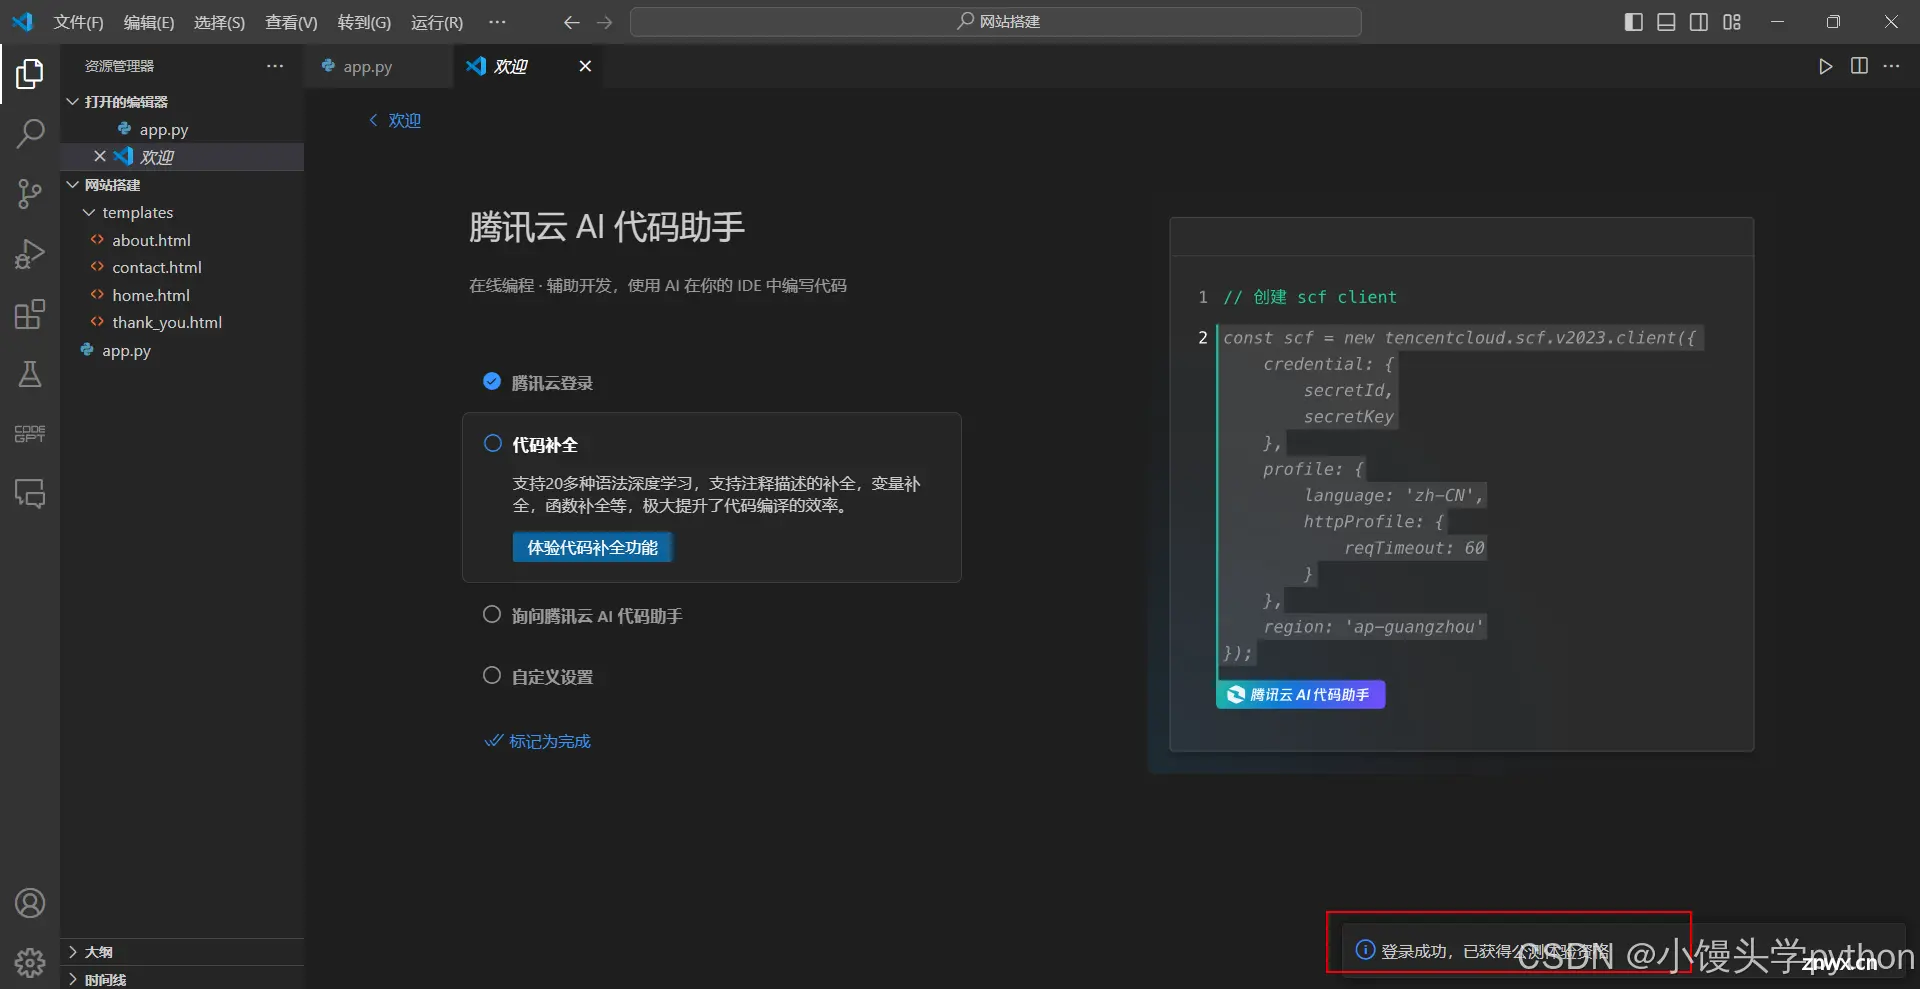Open the Source Control view
Screen dimensions: 1920x989
click(30, 194)
